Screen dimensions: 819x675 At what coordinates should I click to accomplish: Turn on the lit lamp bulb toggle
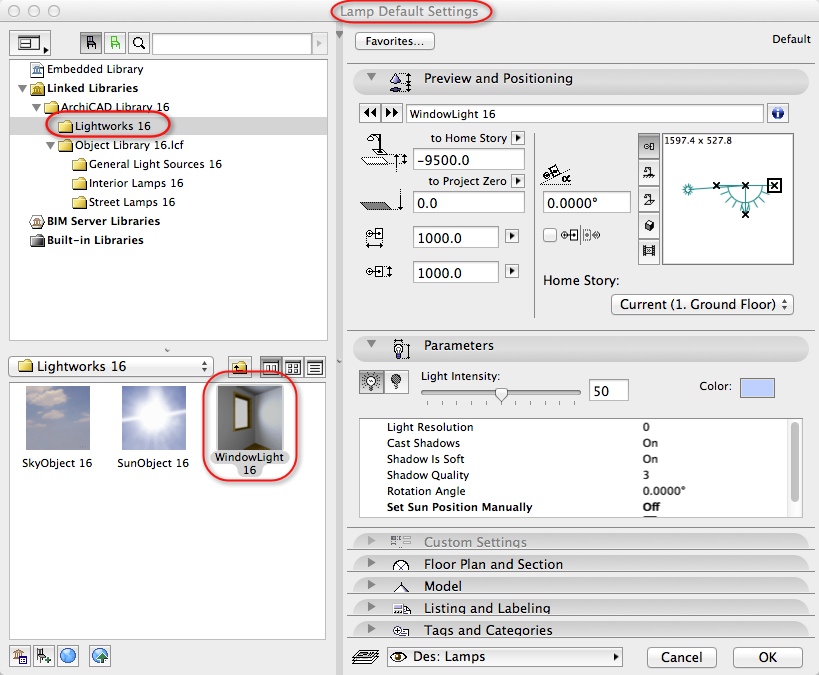pos(371,382)
